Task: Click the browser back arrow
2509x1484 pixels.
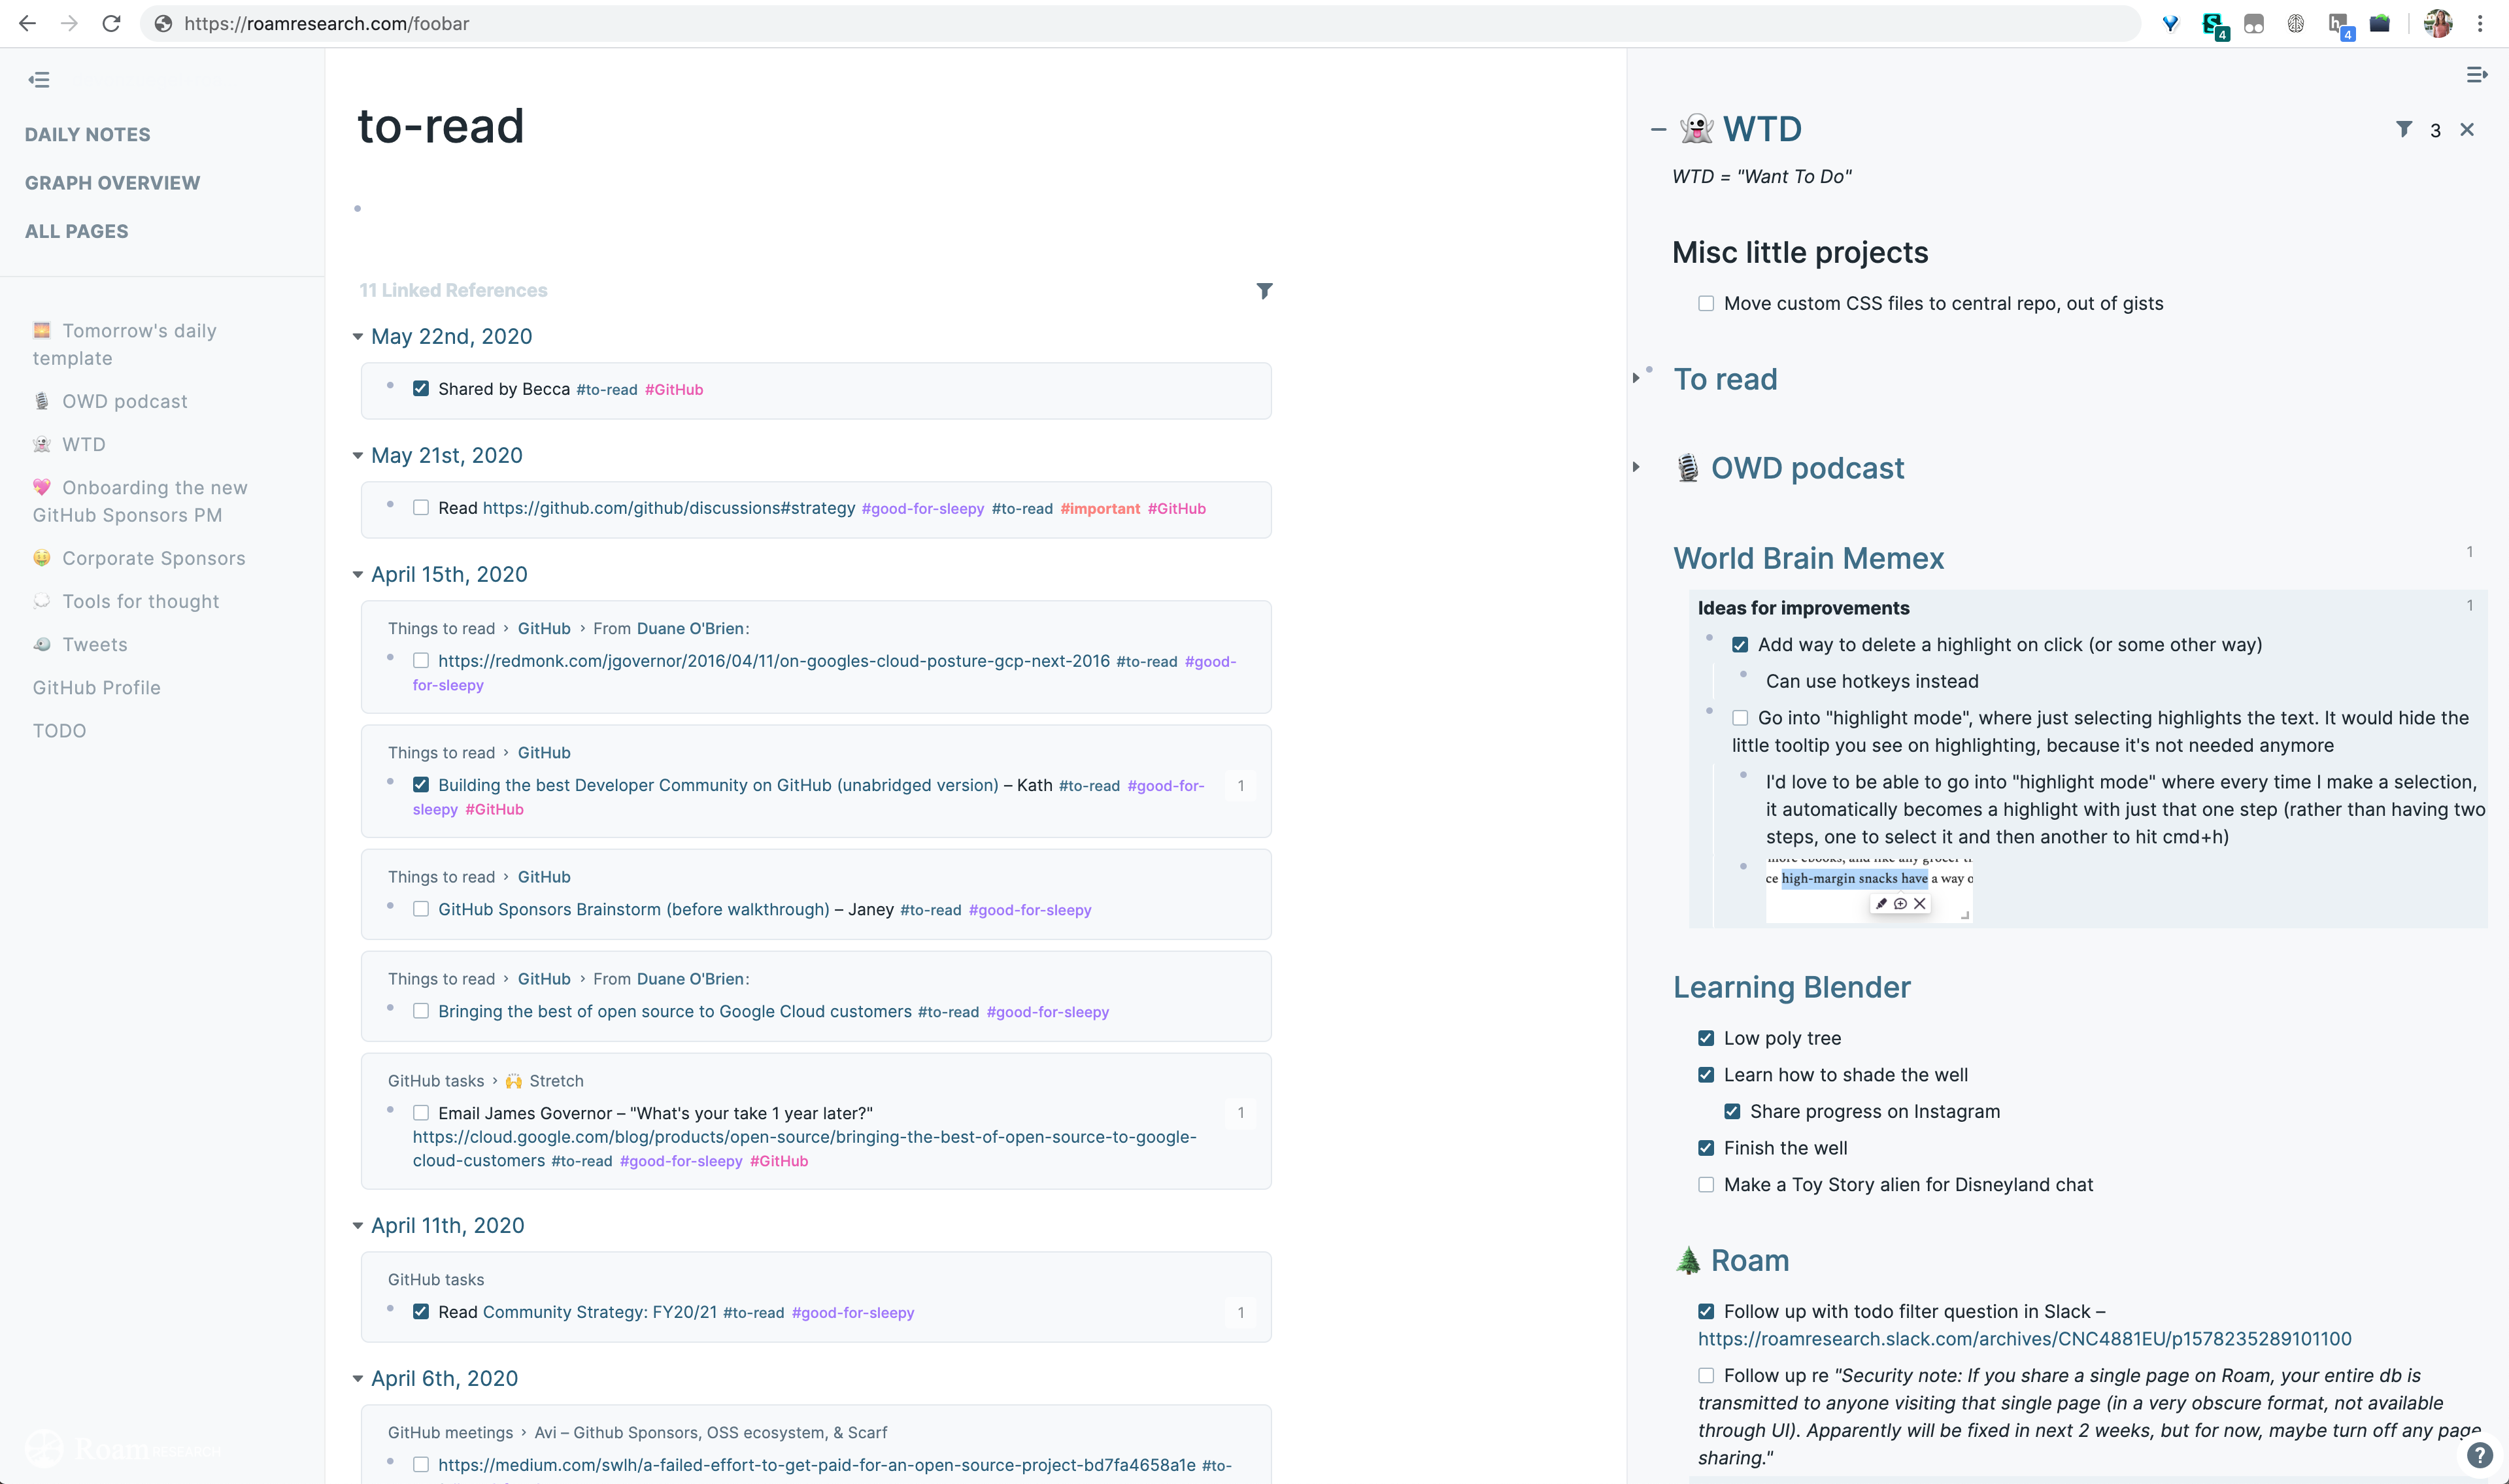Action: [27, 23]
